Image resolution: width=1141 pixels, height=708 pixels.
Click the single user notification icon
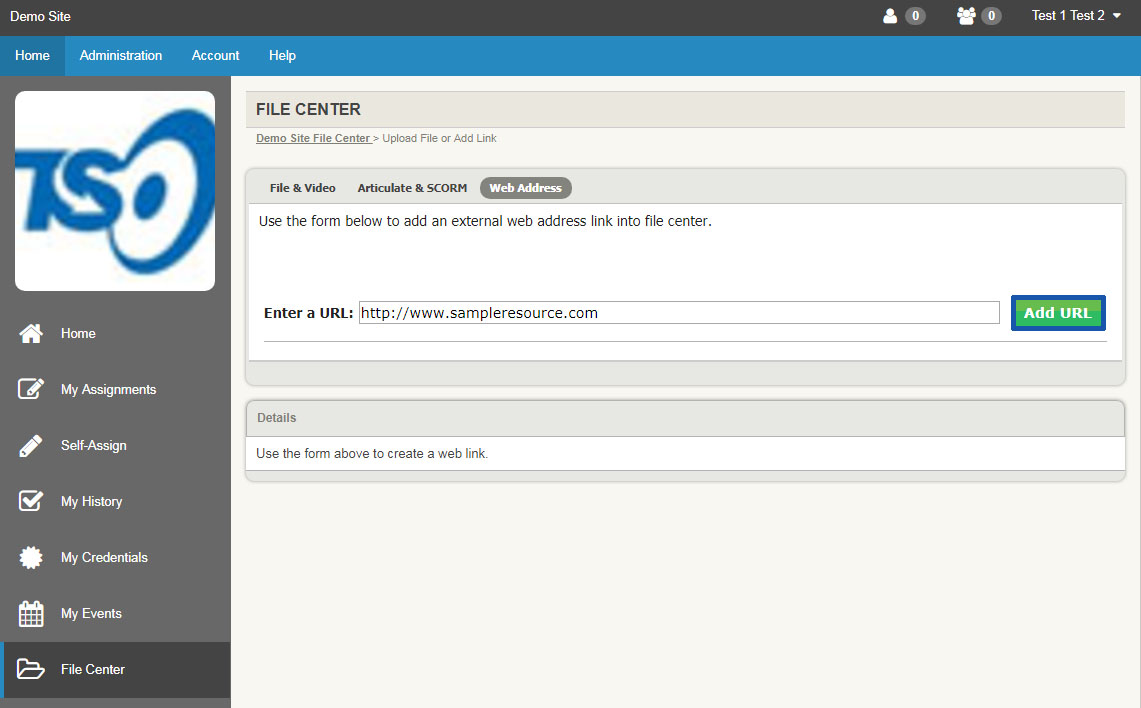tap(890, 16)
